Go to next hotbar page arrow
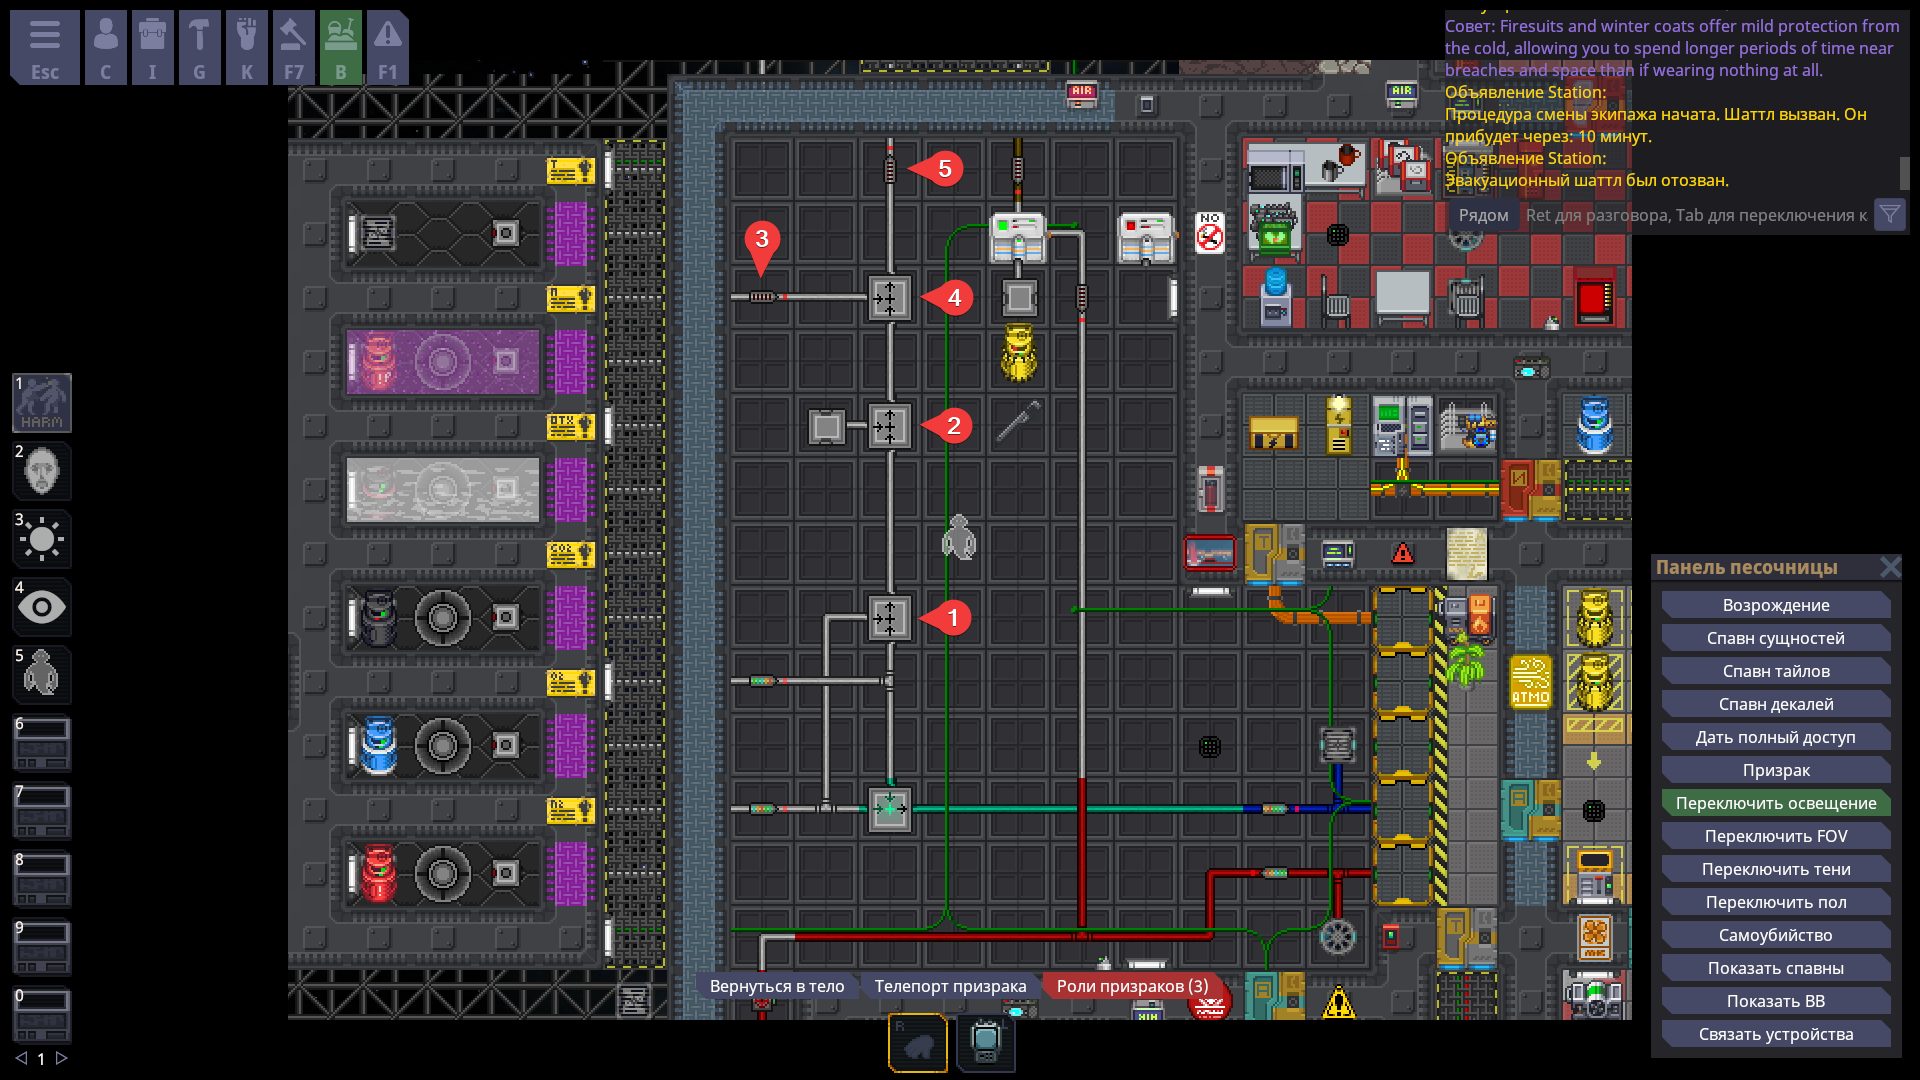Screen dimensions: 1920x1080 [62, 1058]
